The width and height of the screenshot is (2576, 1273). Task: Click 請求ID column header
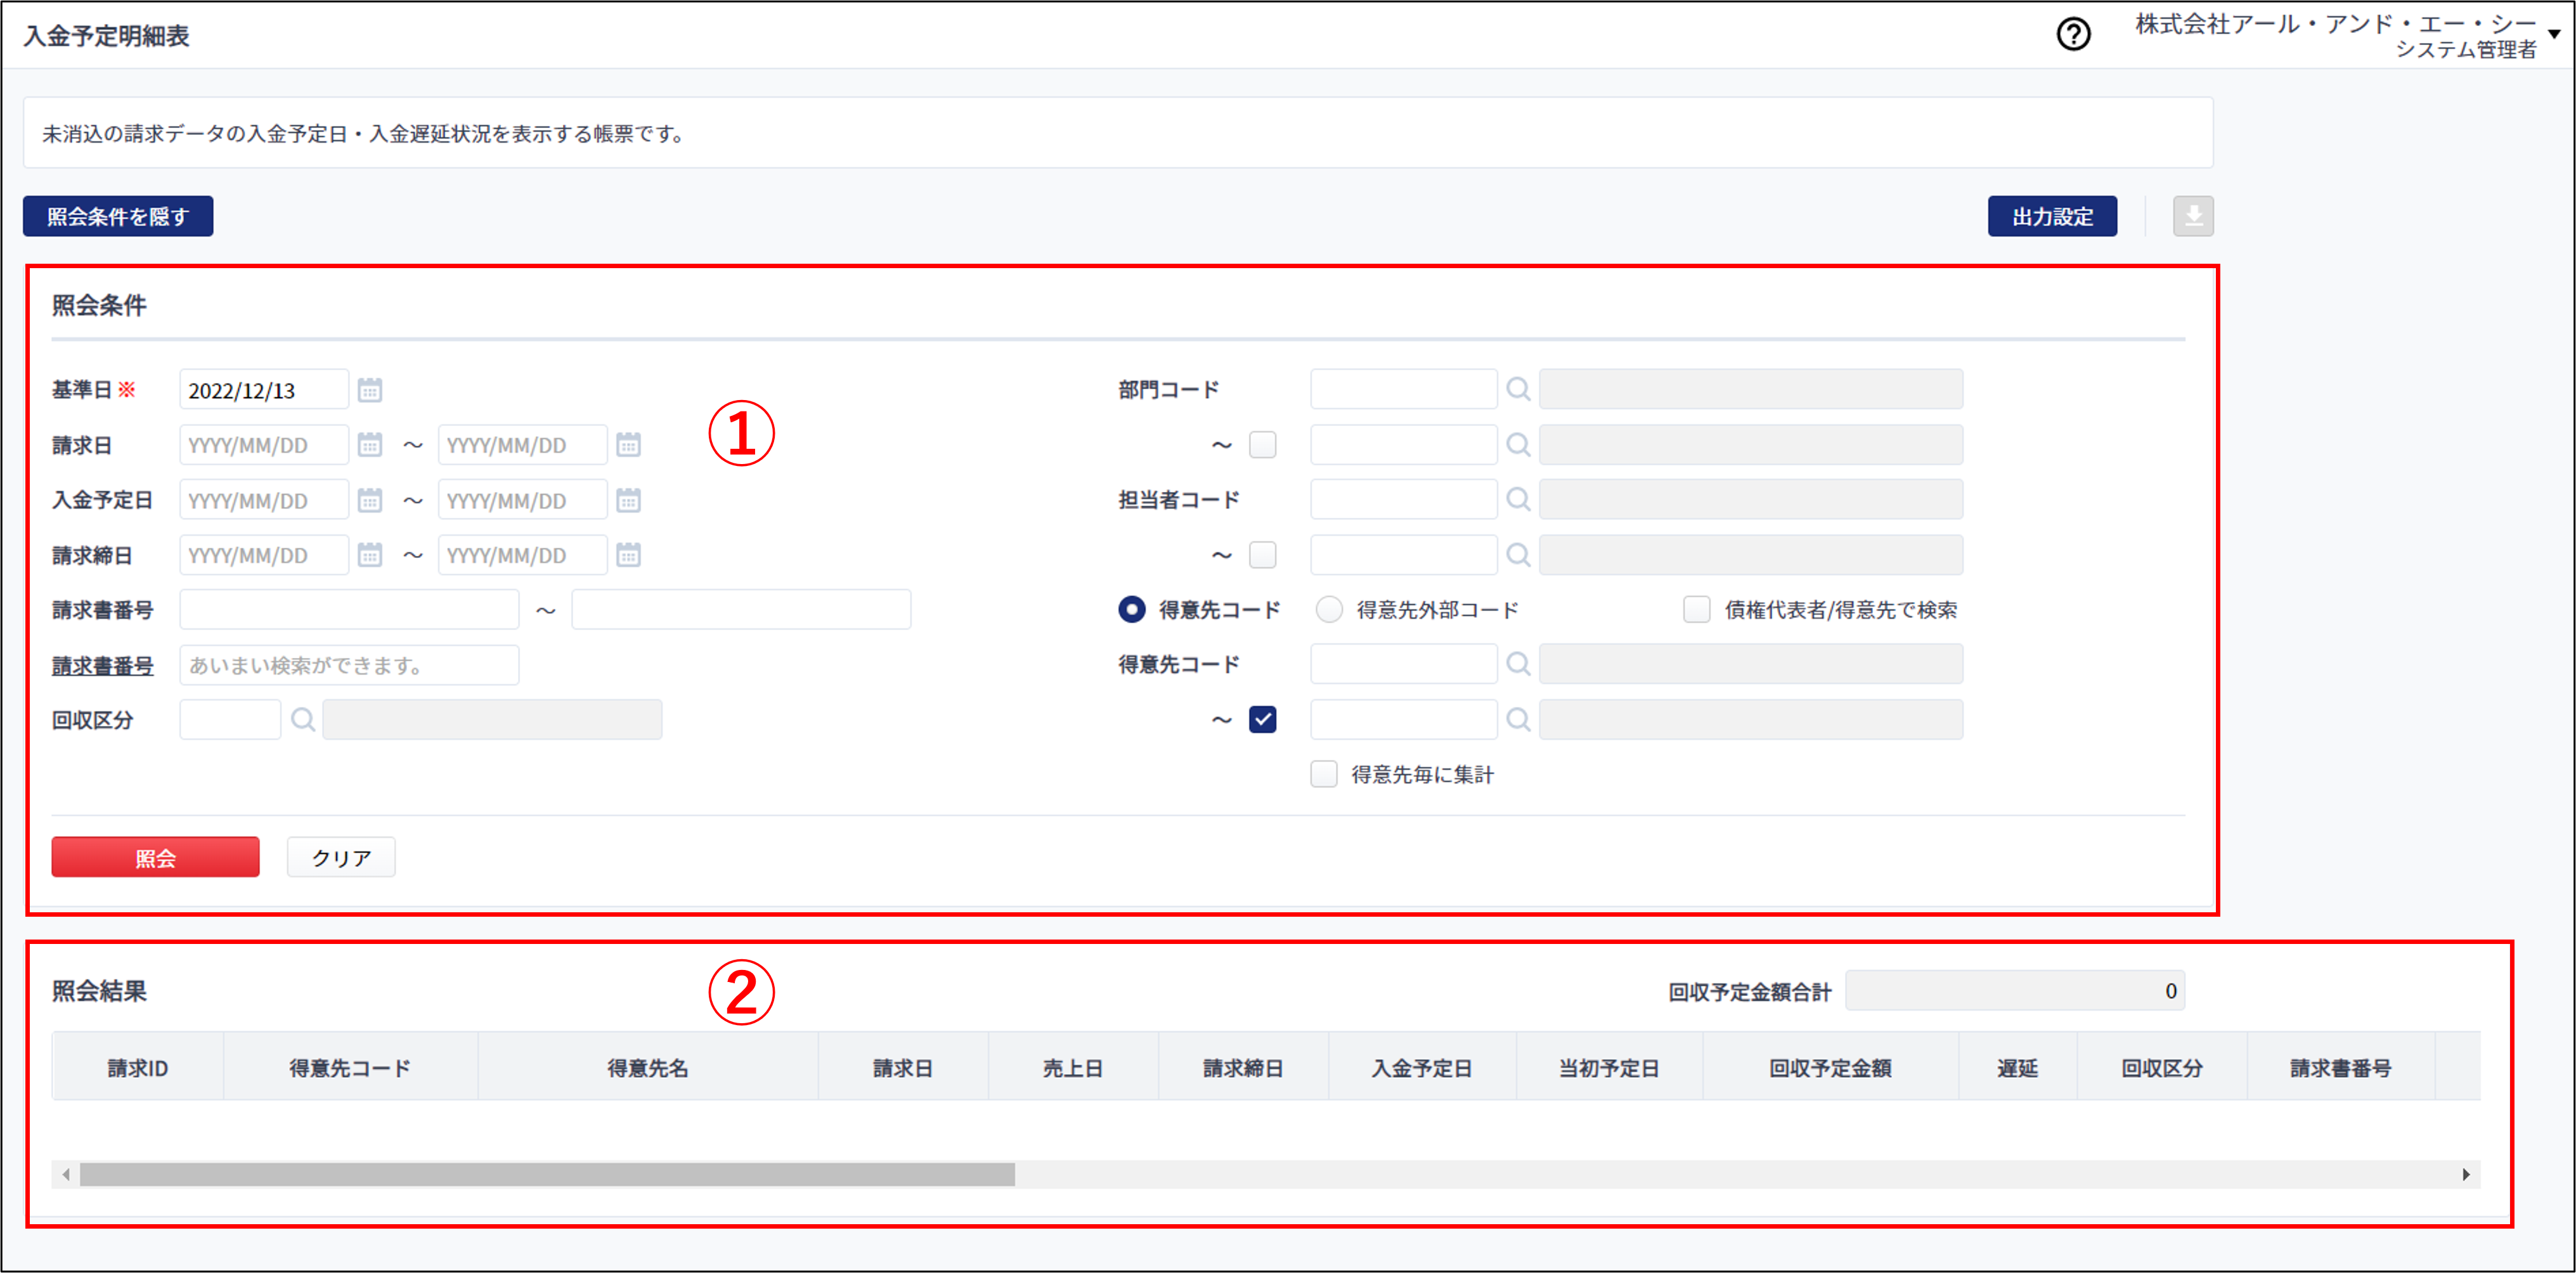pos(138,1068)
